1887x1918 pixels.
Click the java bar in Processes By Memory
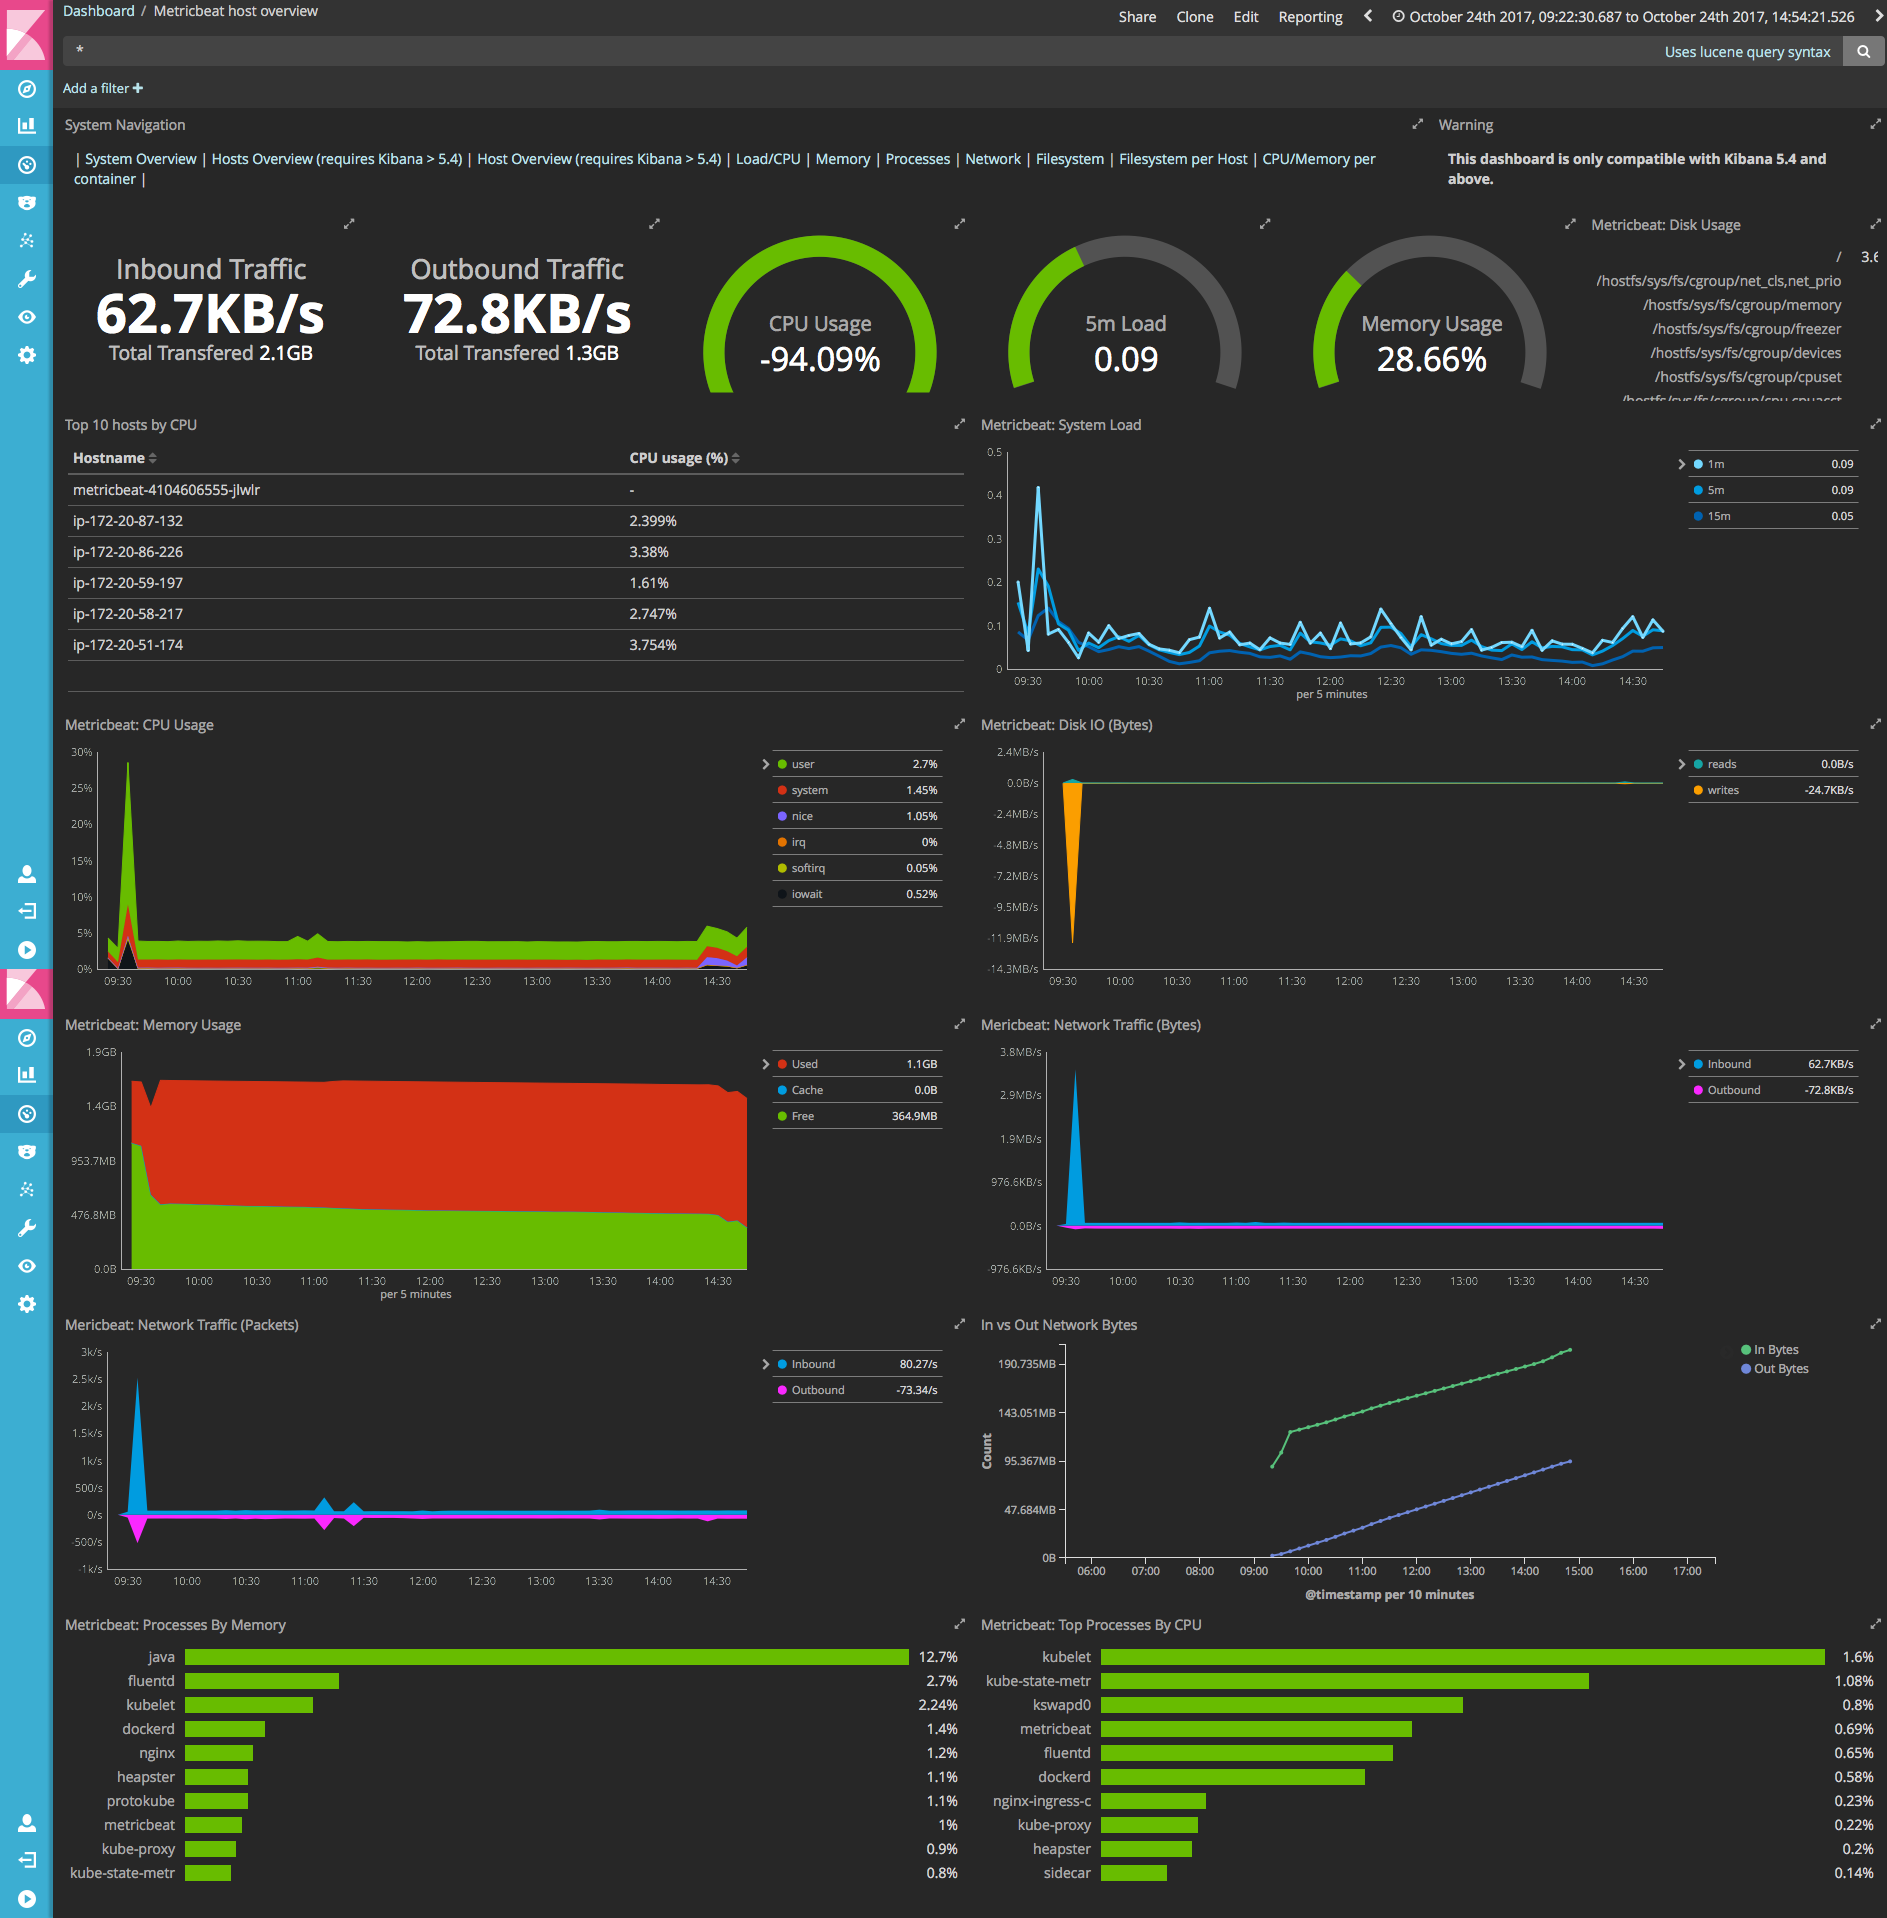pyautogui.click(x=547, y=1657)
